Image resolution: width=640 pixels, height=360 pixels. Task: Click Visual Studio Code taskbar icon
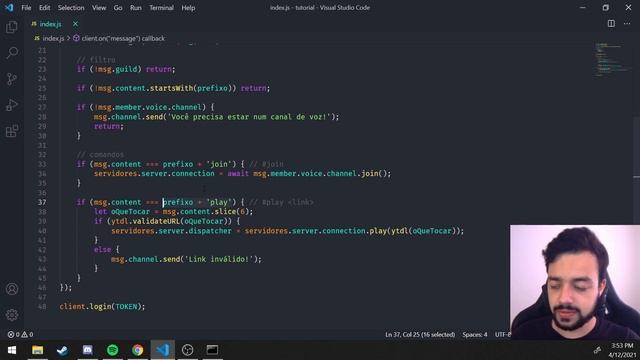point(162,350)
